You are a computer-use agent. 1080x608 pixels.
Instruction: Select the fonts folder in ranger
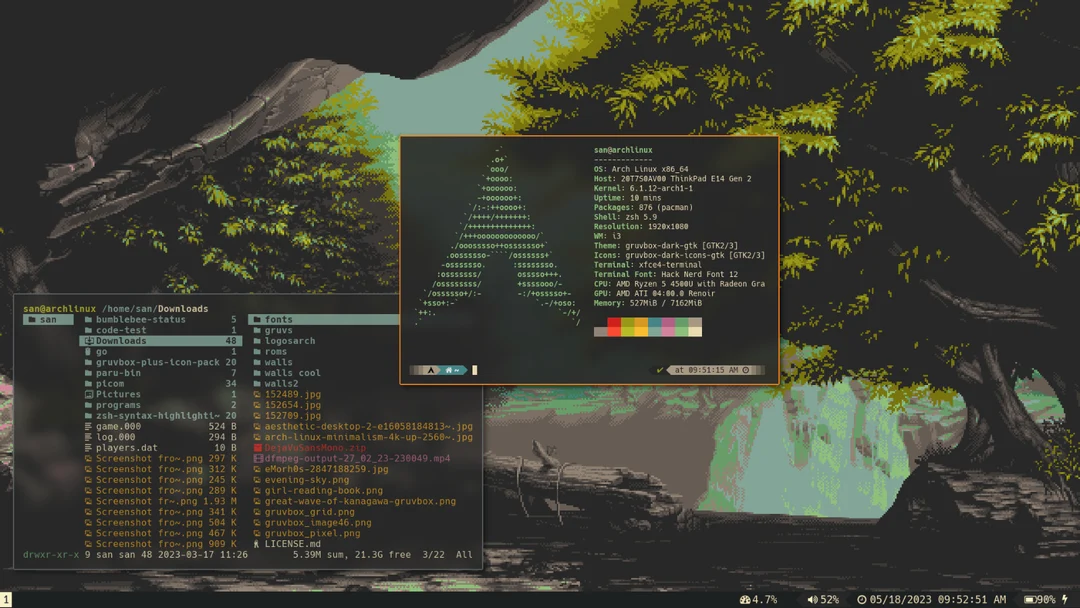tap(281, 319)
